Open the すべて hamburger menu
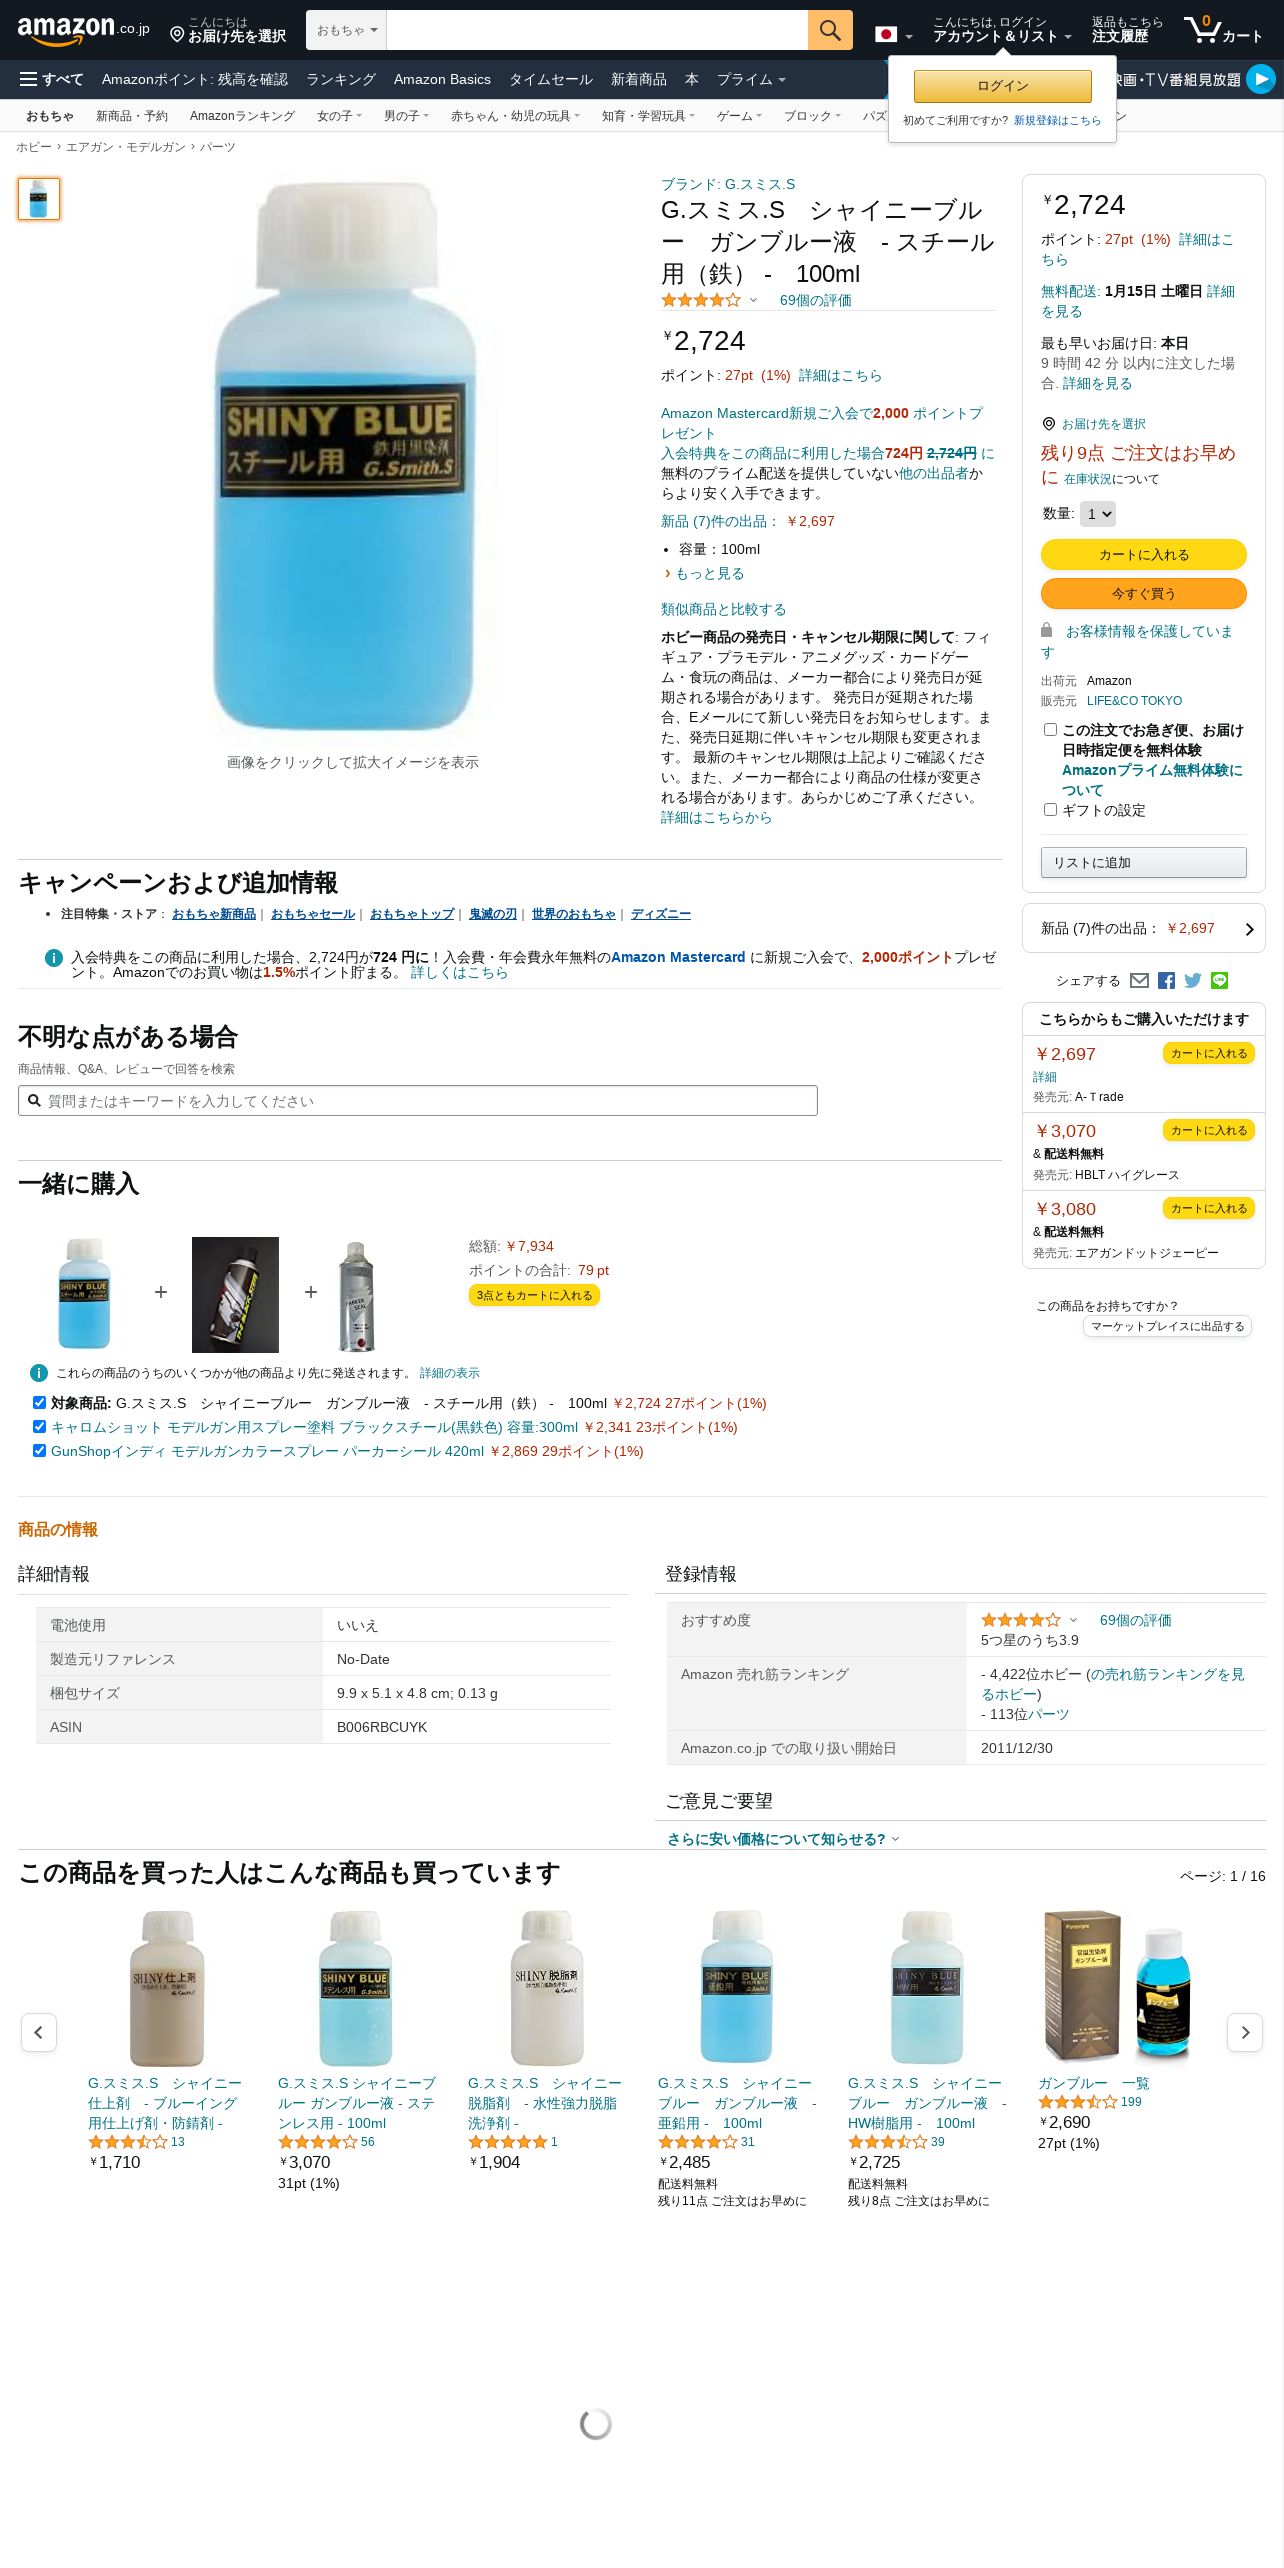 coord(52,79)
